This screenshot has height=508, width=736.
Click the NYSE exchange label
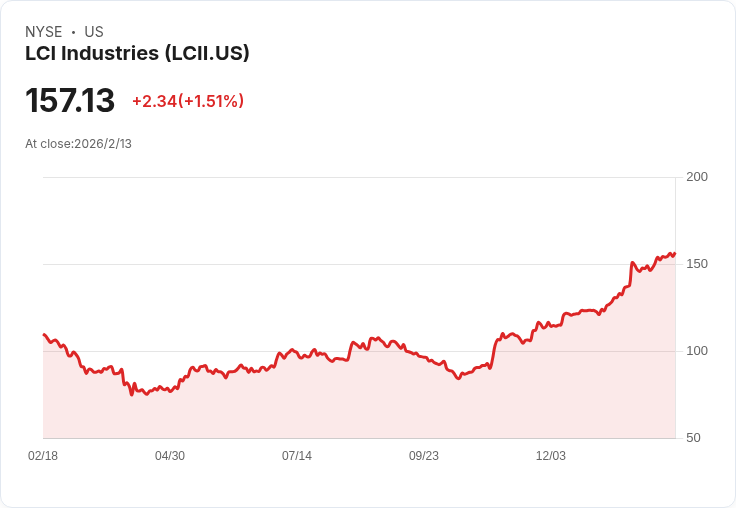(44, 32)
